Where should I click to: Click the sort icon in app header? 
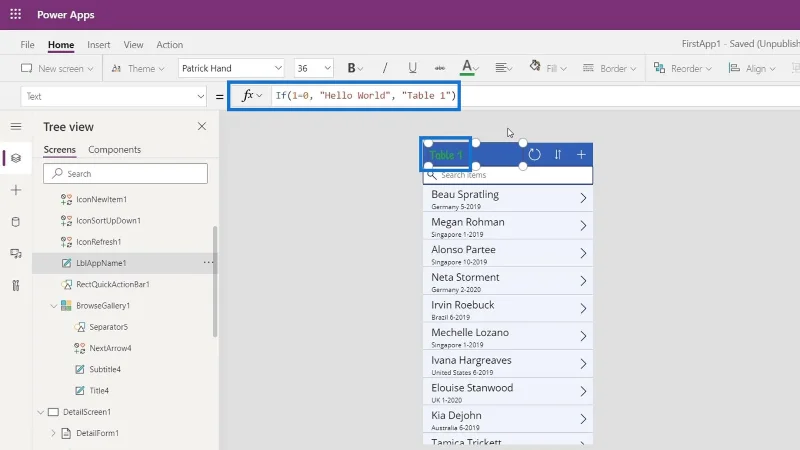(558, 155)
